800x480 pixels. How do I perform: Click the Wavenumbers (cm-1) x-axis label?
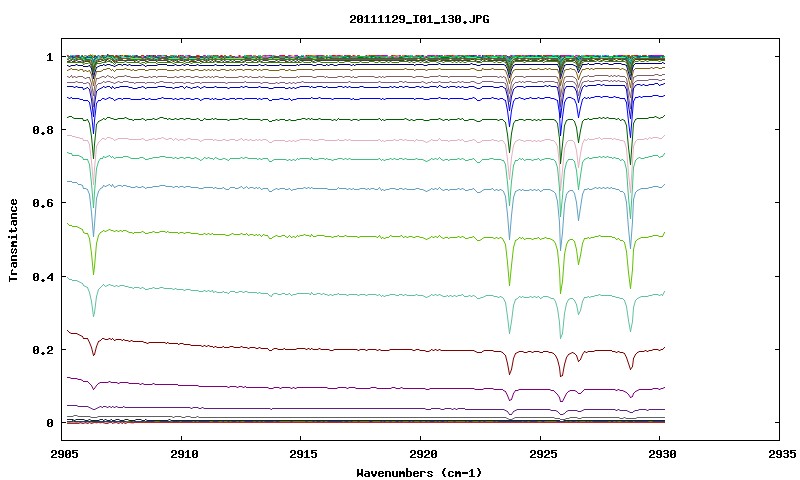(x=419, y=473)
